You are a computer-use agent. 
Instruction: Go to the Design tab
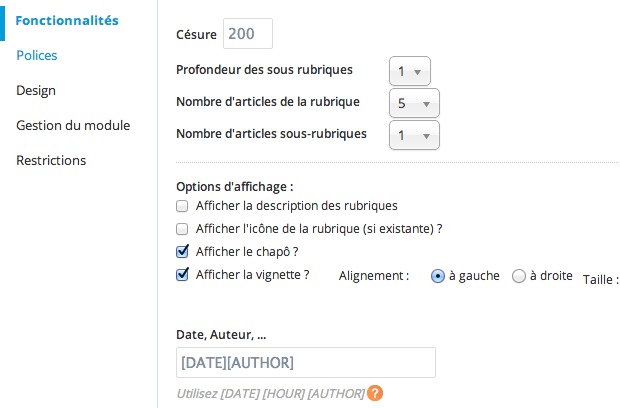pos(36,90)
